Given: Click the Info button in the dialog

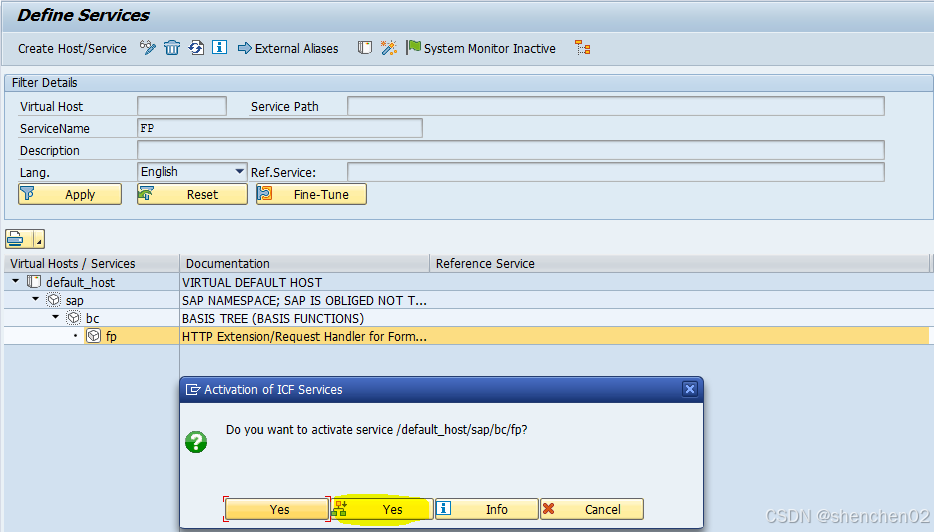Looking at the screenshot, I should [486, 509].
